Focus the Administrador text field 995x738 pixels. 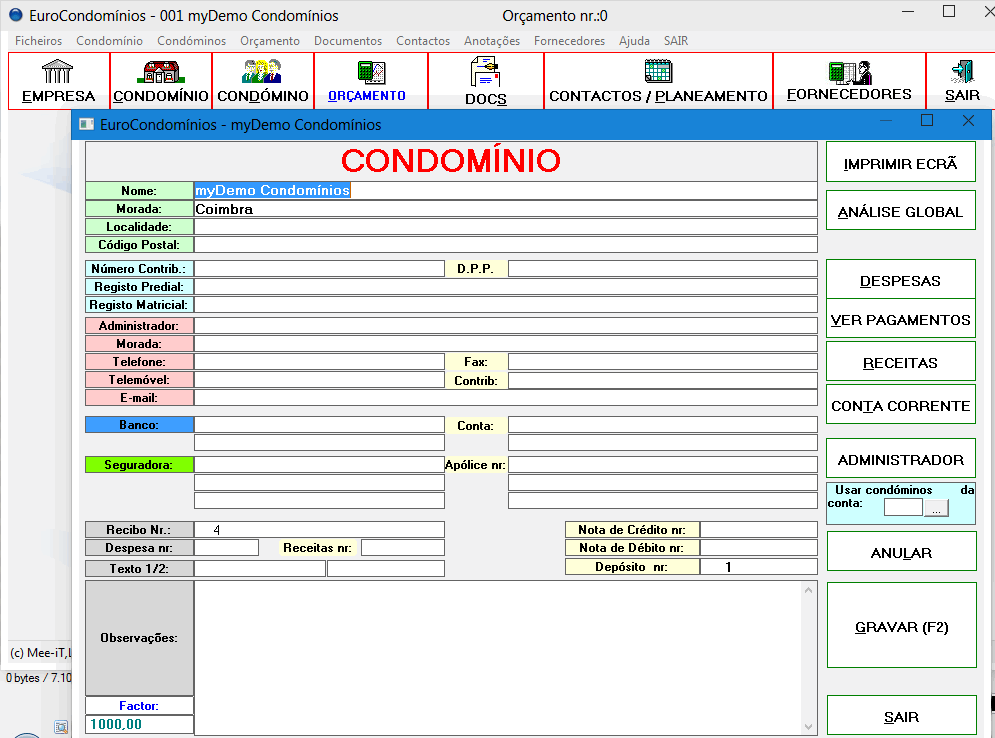point(505,326)
